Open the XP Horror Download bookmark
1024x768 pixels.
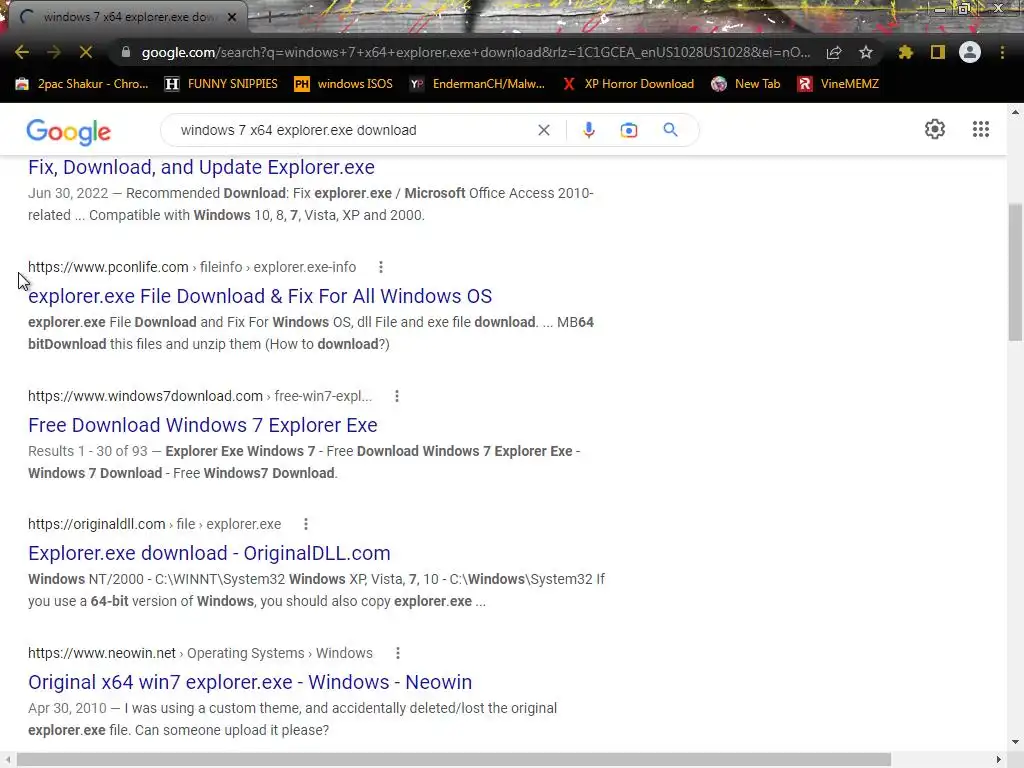point(628,84)
